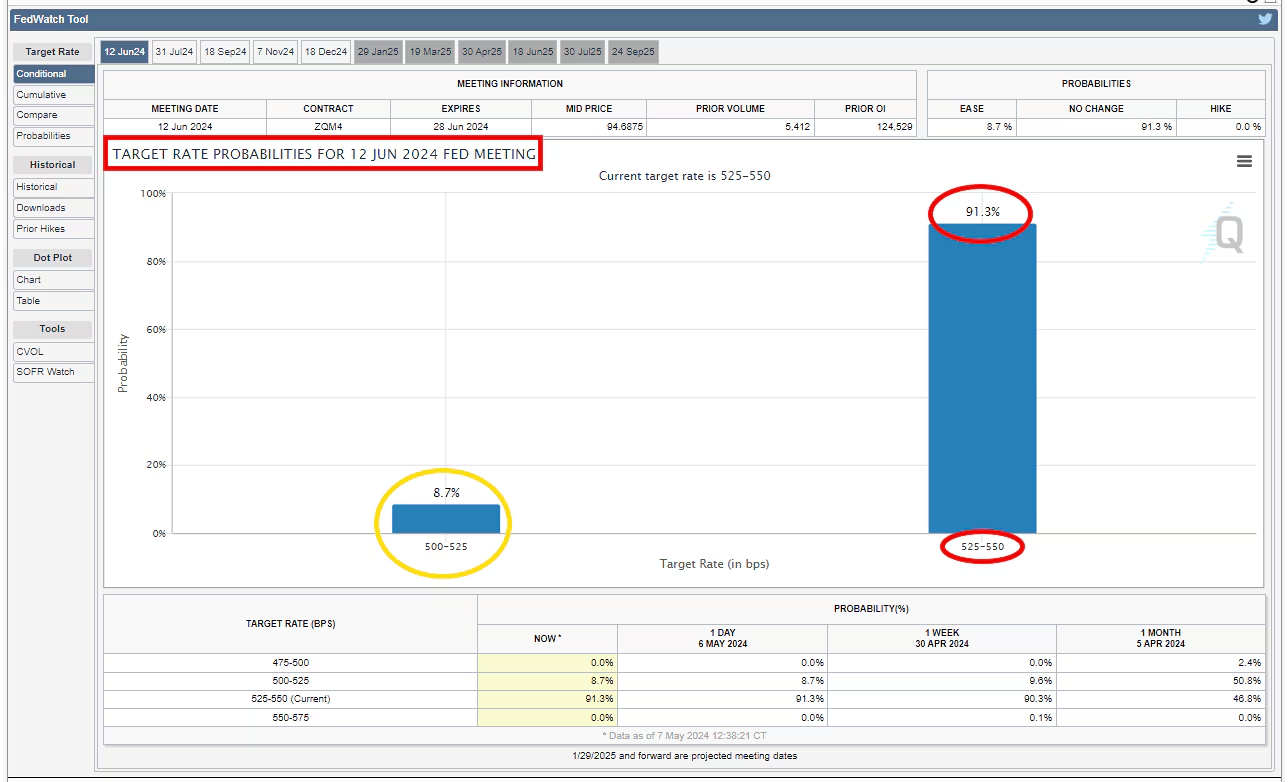This screenshot has height=782, width=1288.
Task: Go to the 30 Jul25 meeting tab
Action: (583, 52)
